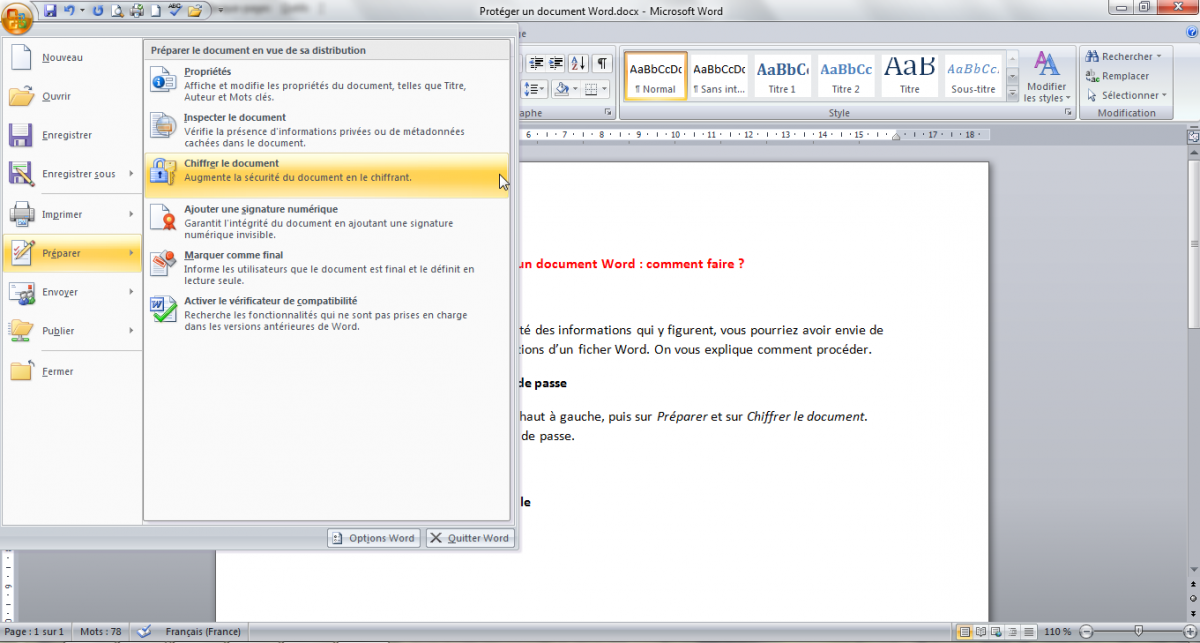Apply the Sous-titre style
This screenshot has height=643, width=1200.
[x=973, y=76]
